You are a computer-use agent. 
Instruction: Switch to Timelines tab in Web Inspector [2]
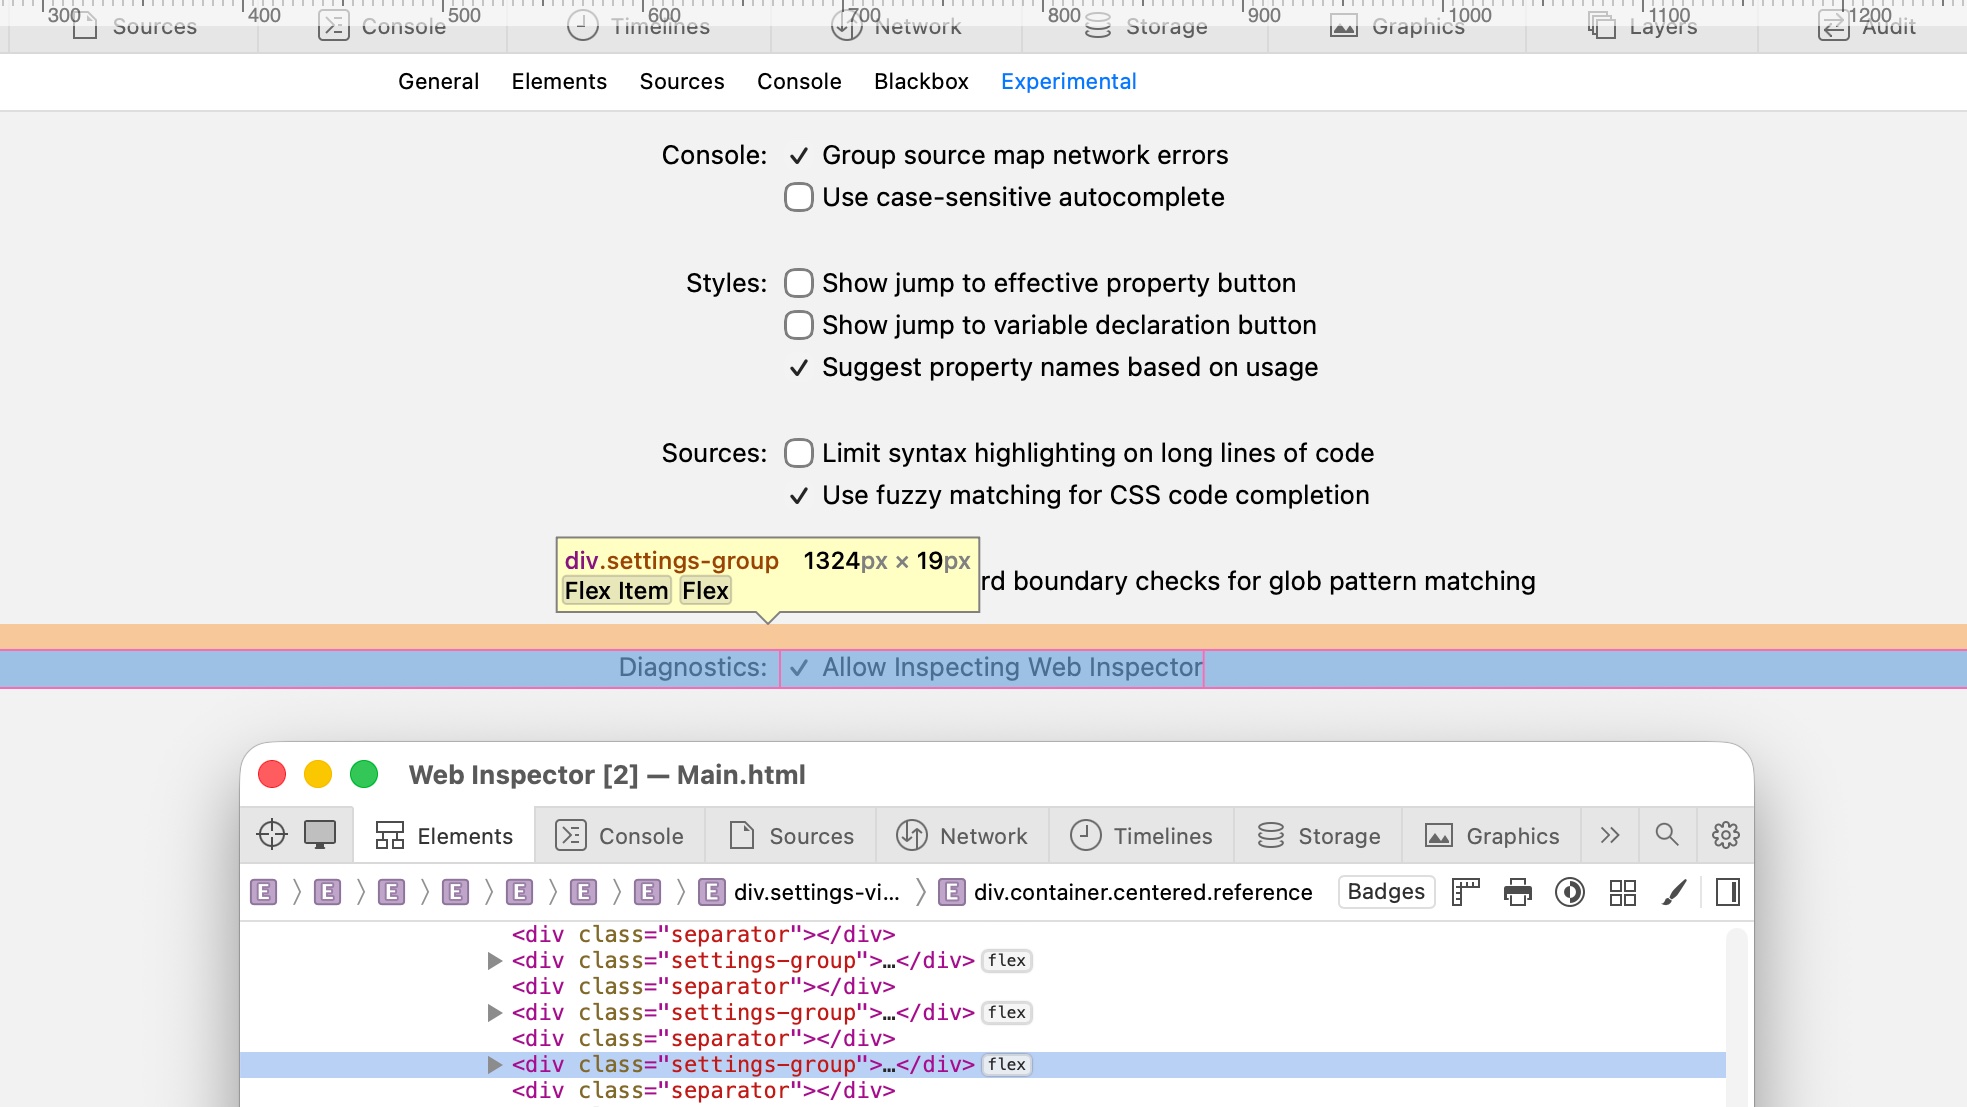[x=1141, y=835]
